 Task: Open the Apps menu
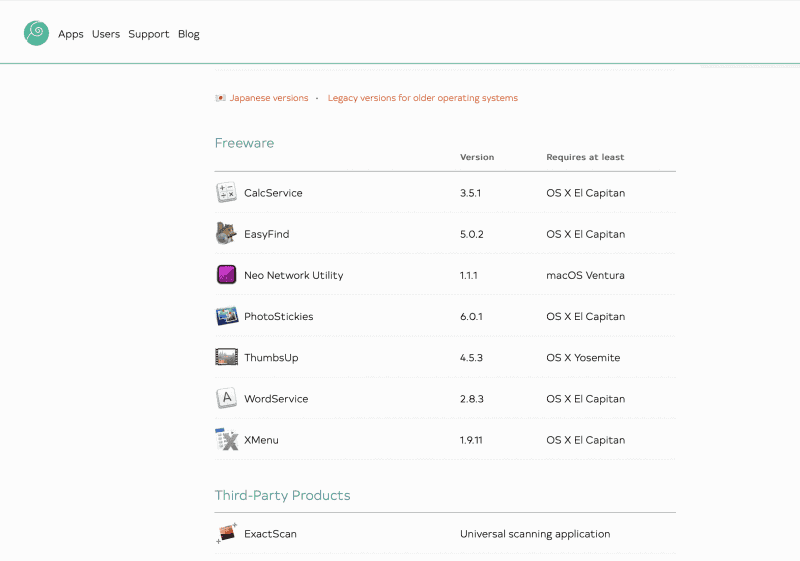coord(70,34)
